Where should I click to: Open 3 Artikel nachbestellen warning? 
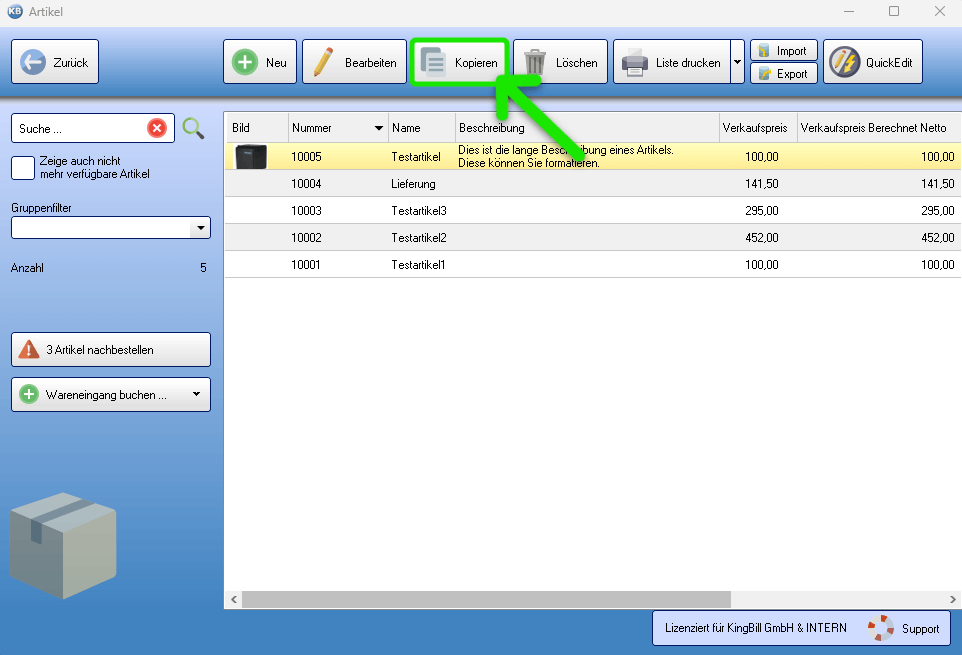click(x=110, y=350)
